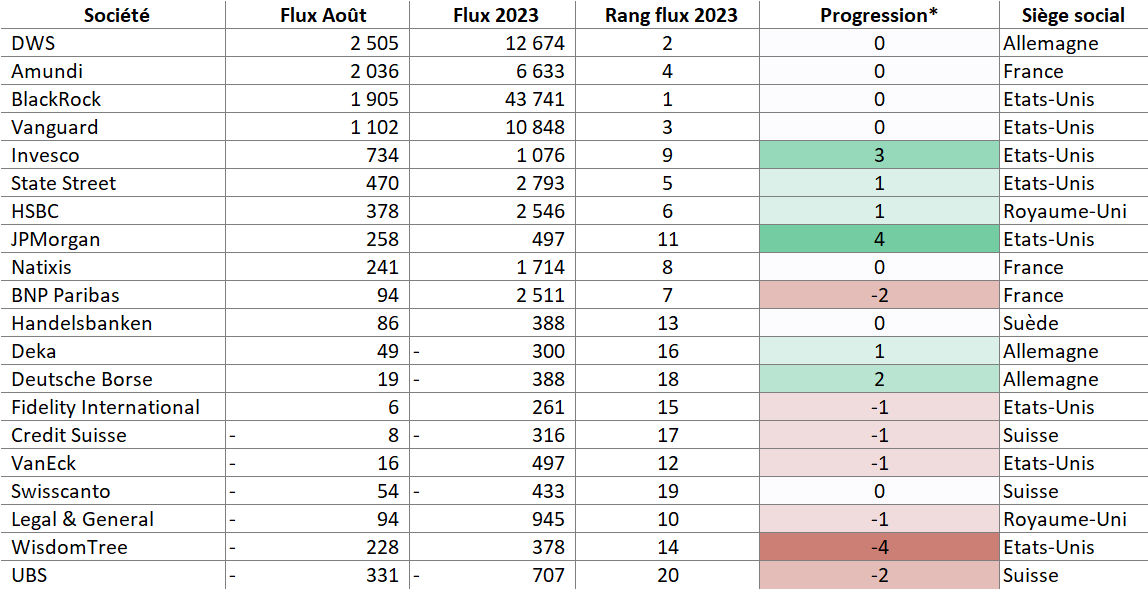Image resolution: width=1148 pixels, height=589 pixels.
Task: Click the Flux 2023 column header
Action: click(491, 15)
